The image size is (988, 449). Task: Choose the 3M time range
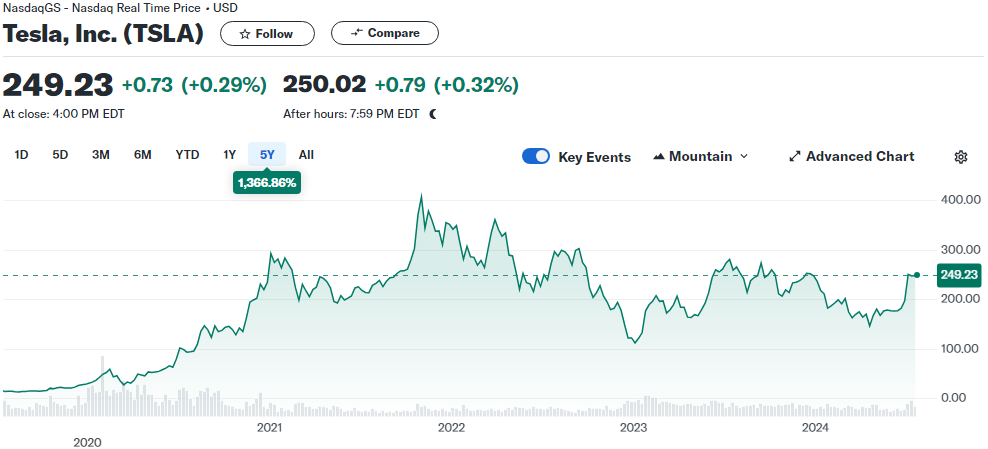coord(101,155)
